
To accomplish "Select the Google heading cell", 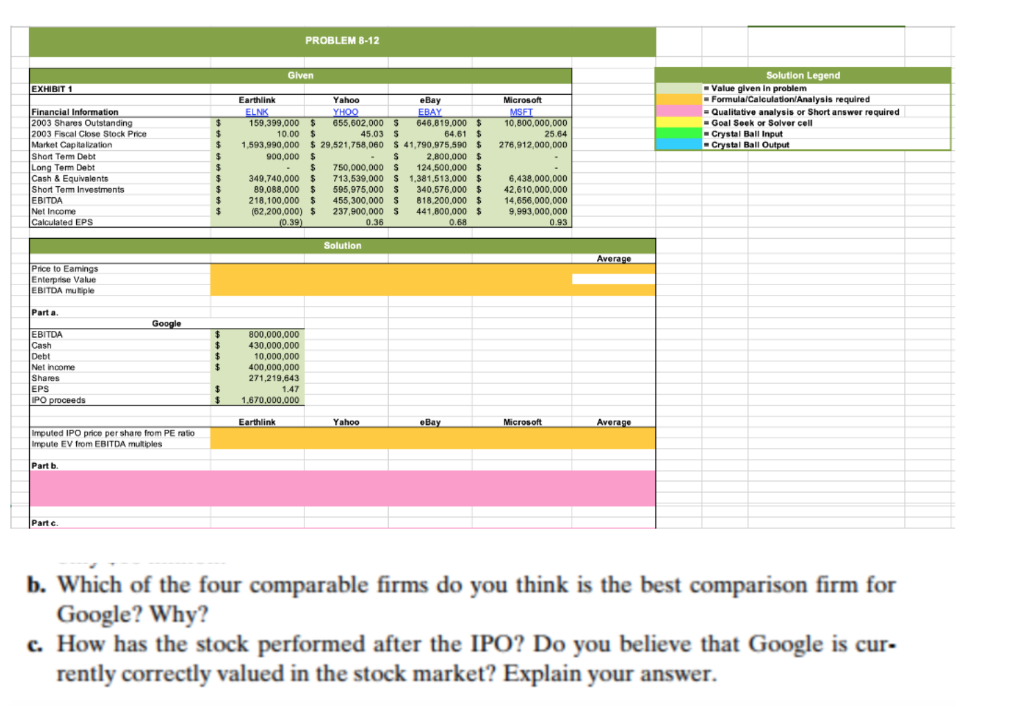I will (167, 324).
